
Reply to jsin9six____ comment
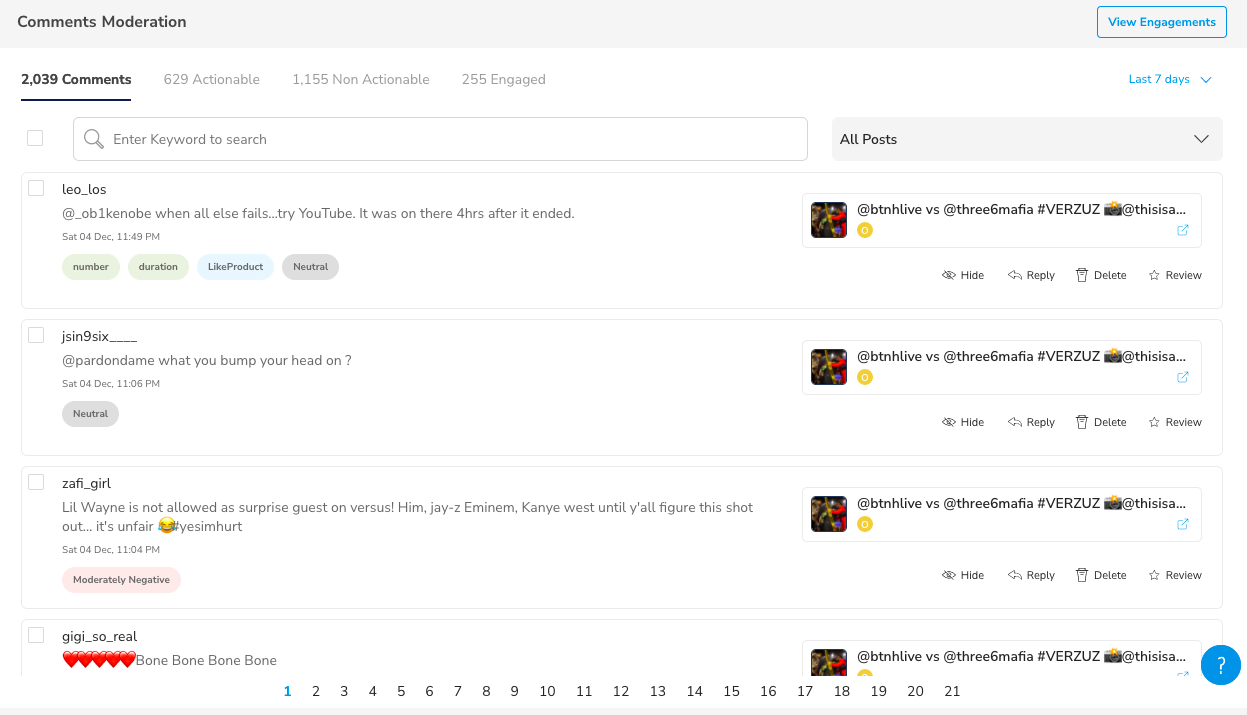1031,422
